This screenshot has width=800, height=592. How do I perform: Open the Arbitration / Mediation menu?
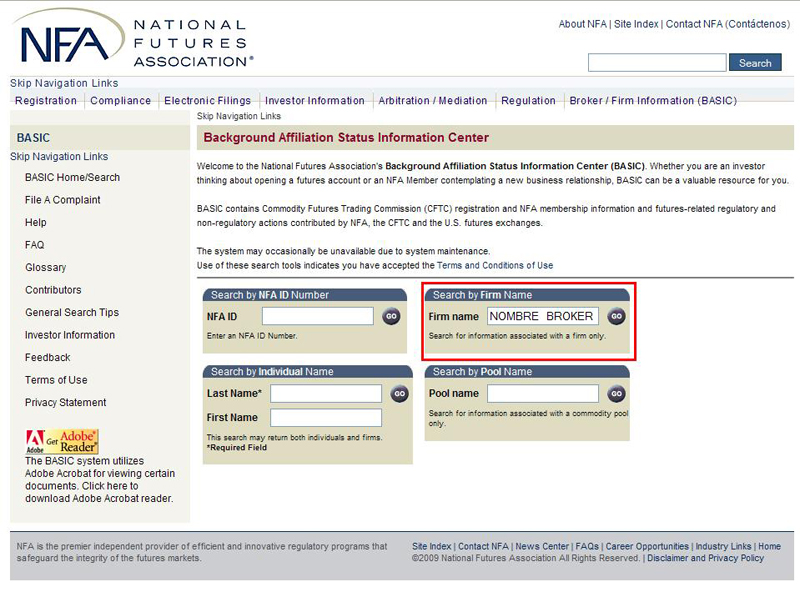[432, 101]
